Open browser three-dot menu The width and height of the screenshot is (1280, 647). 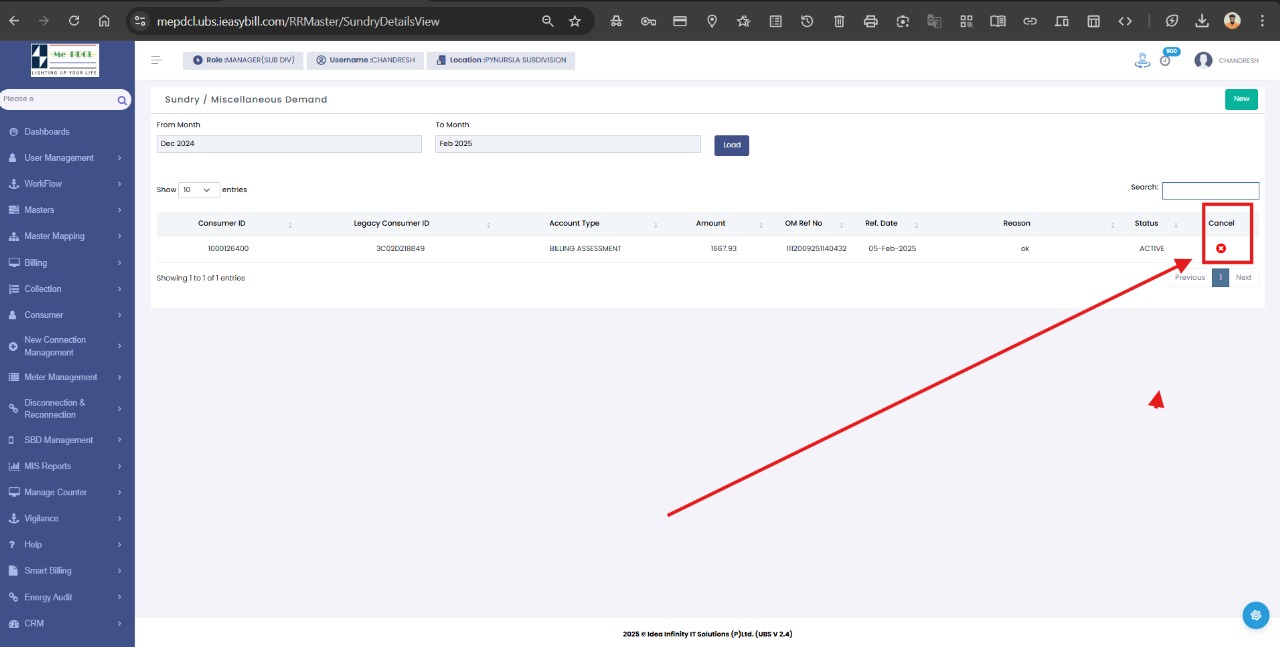(1262, 20)
